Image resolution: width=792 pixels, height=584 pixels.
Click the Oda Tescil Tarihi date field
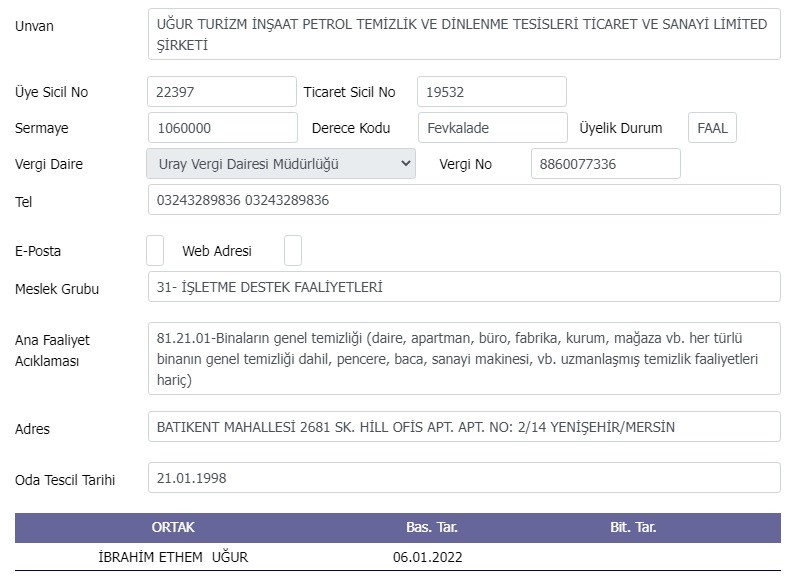[464, 478]
